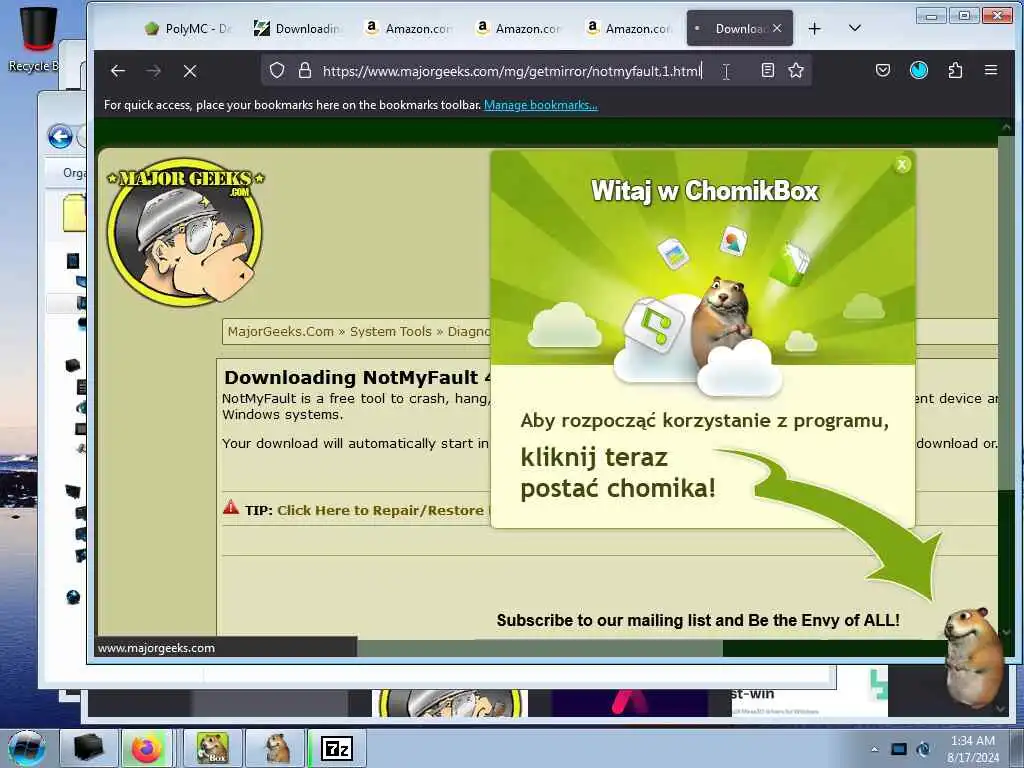Viewport: 1024px width, 768px height.
Task: Switch to the first Amazon.com tab
Action: [x=409, y=29]
